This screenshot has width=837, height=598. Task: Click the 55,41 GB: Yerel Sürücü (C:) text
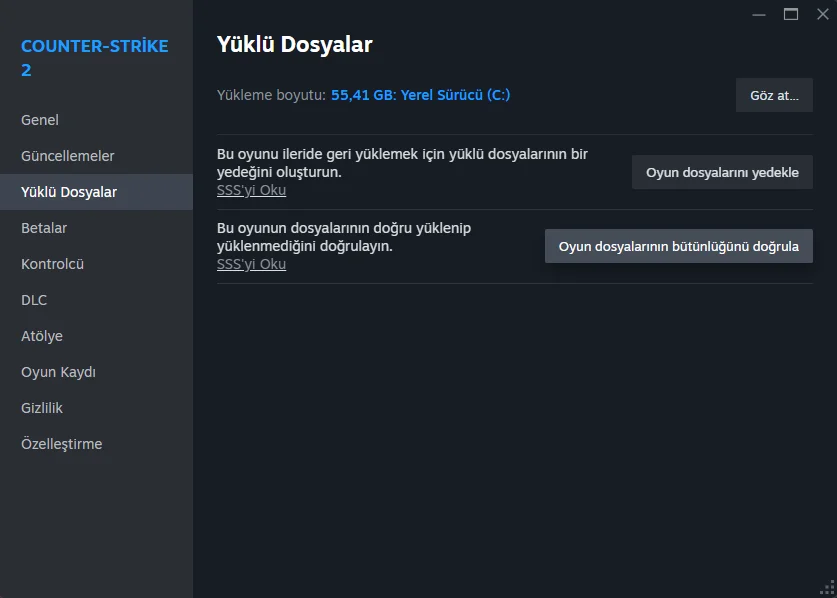pyautogui.click(x=421, y=95)
